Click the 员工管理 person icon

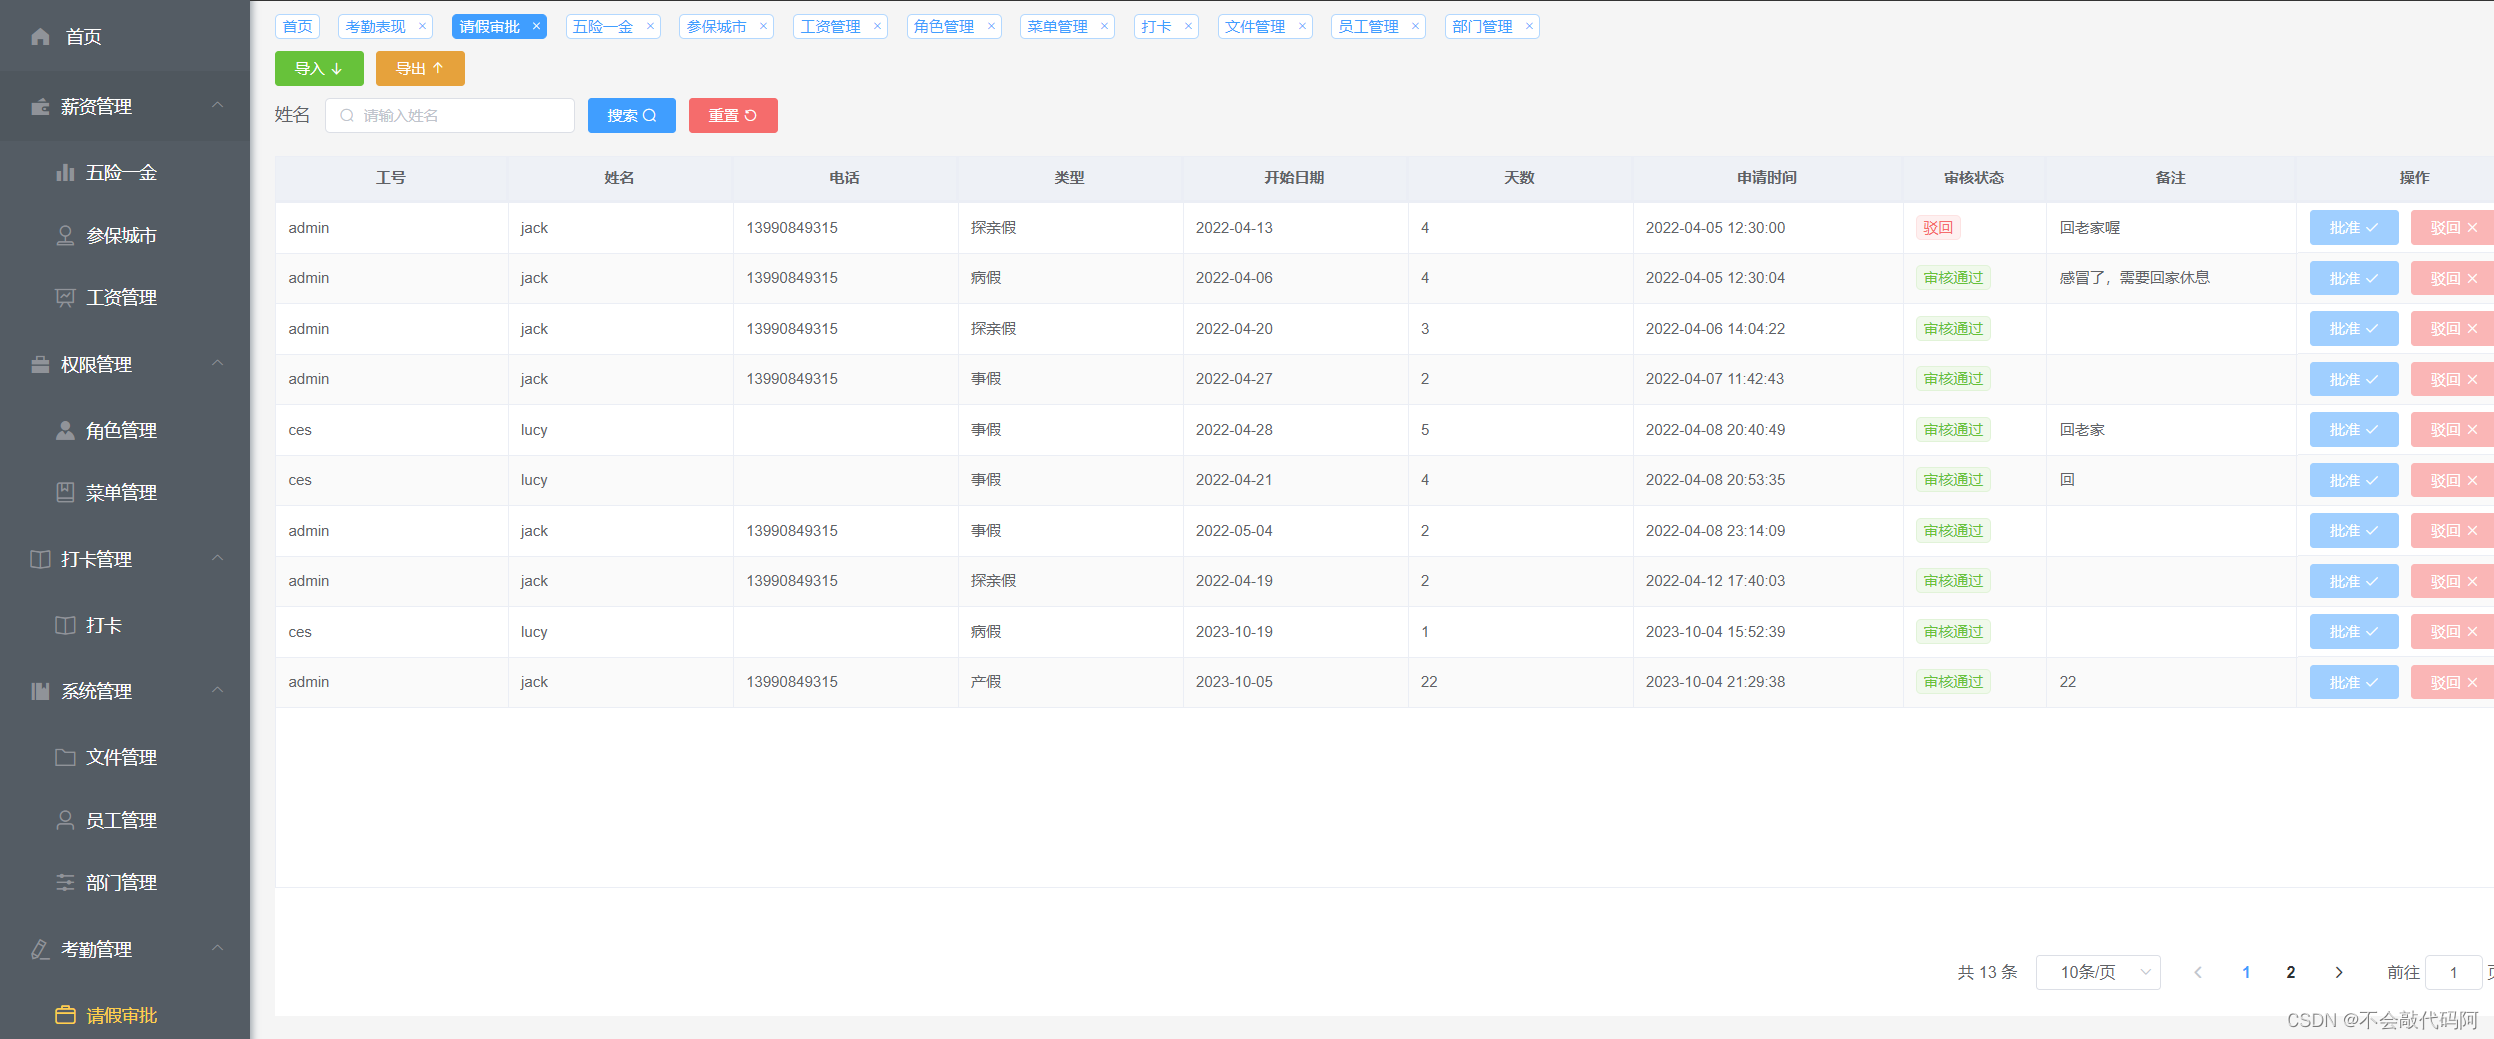[65, 820]
